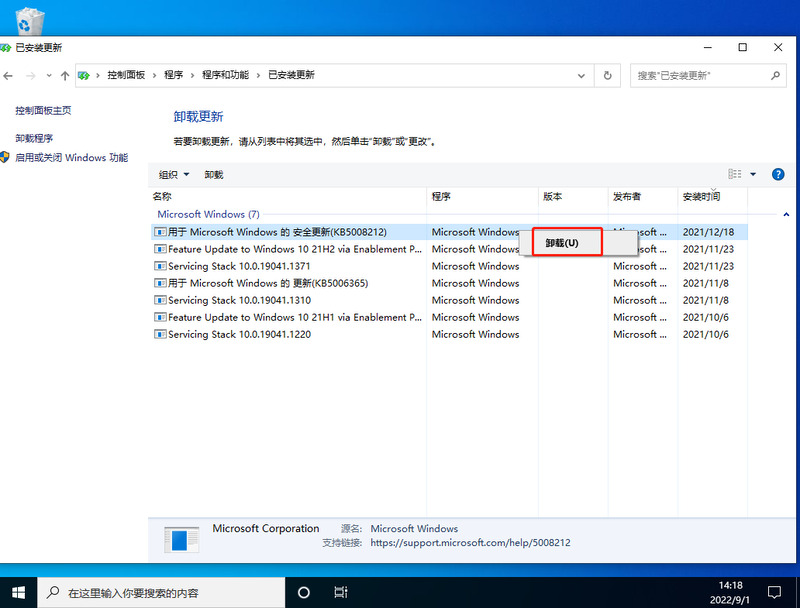Click the Cortana circle icon on taskbar

click(303, 592)
